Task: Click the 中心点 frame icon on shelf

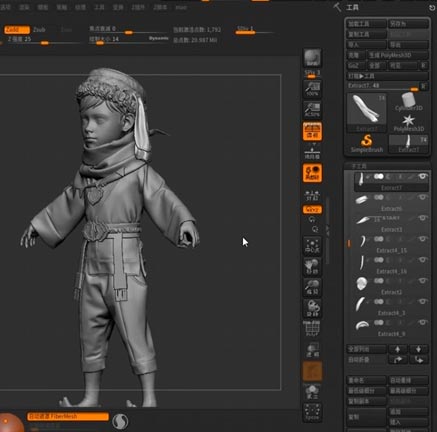Action: (x=312, y=246)
